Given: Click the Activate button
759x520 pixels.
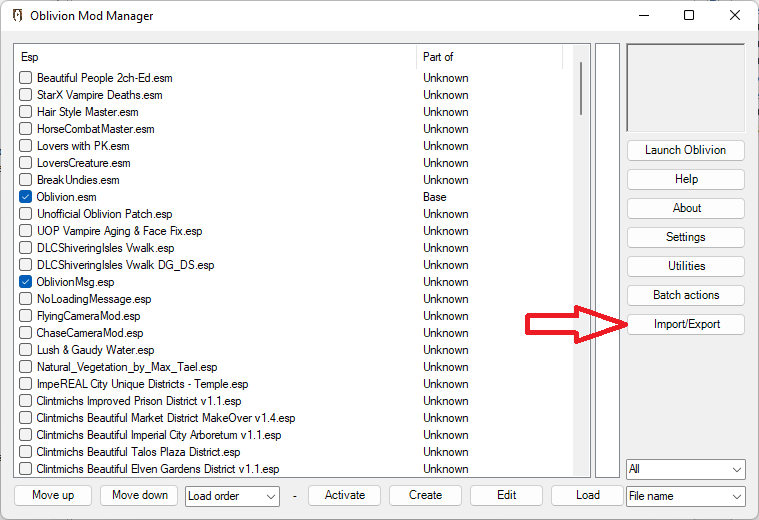Looking at the screenshot, I should pyautogui.click(x=344, y=495).
